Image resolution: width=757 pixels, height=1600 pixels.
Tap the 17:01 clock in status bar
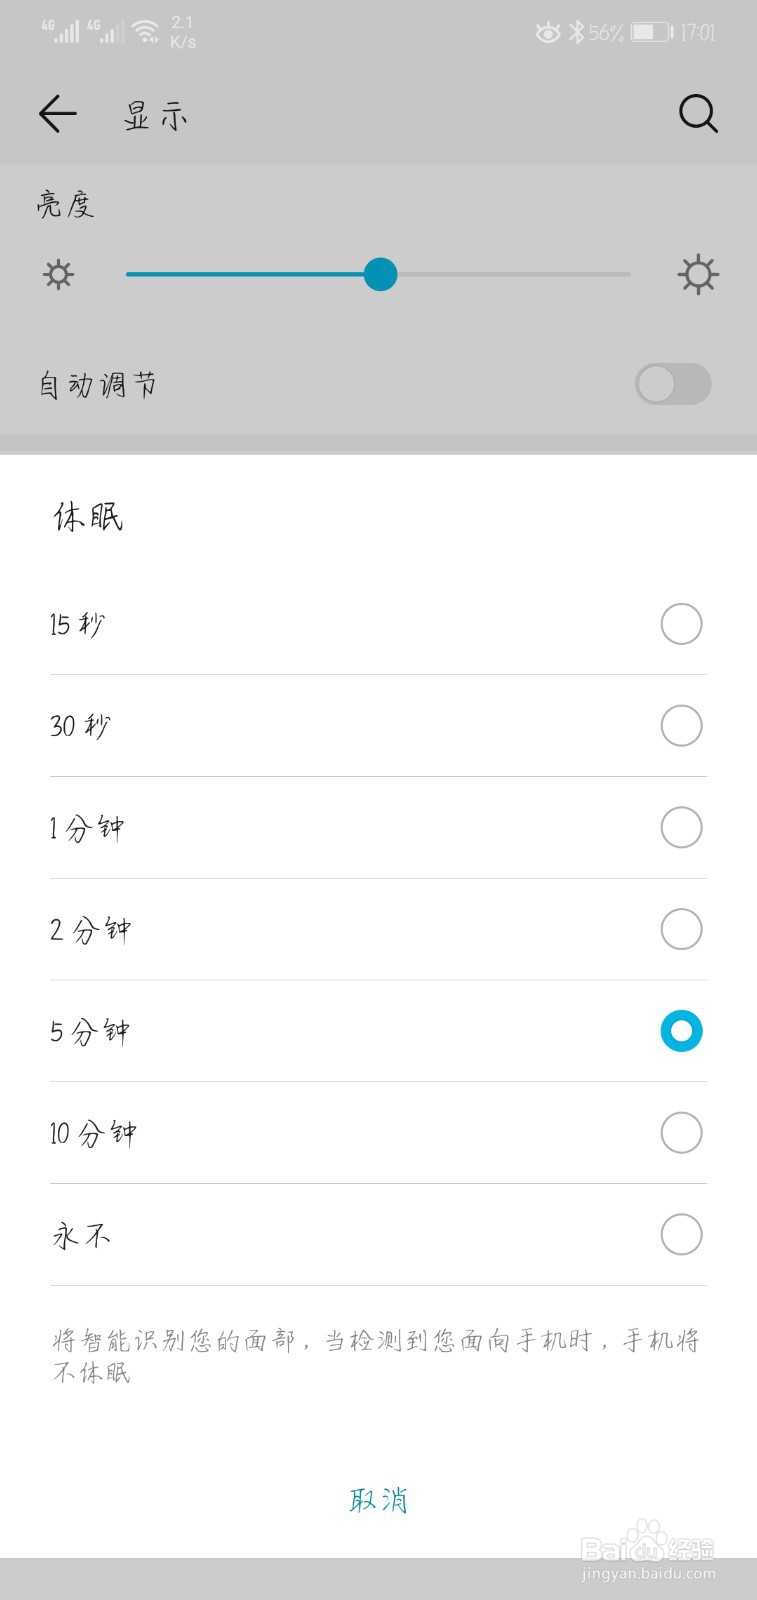[x=698, y=33]
